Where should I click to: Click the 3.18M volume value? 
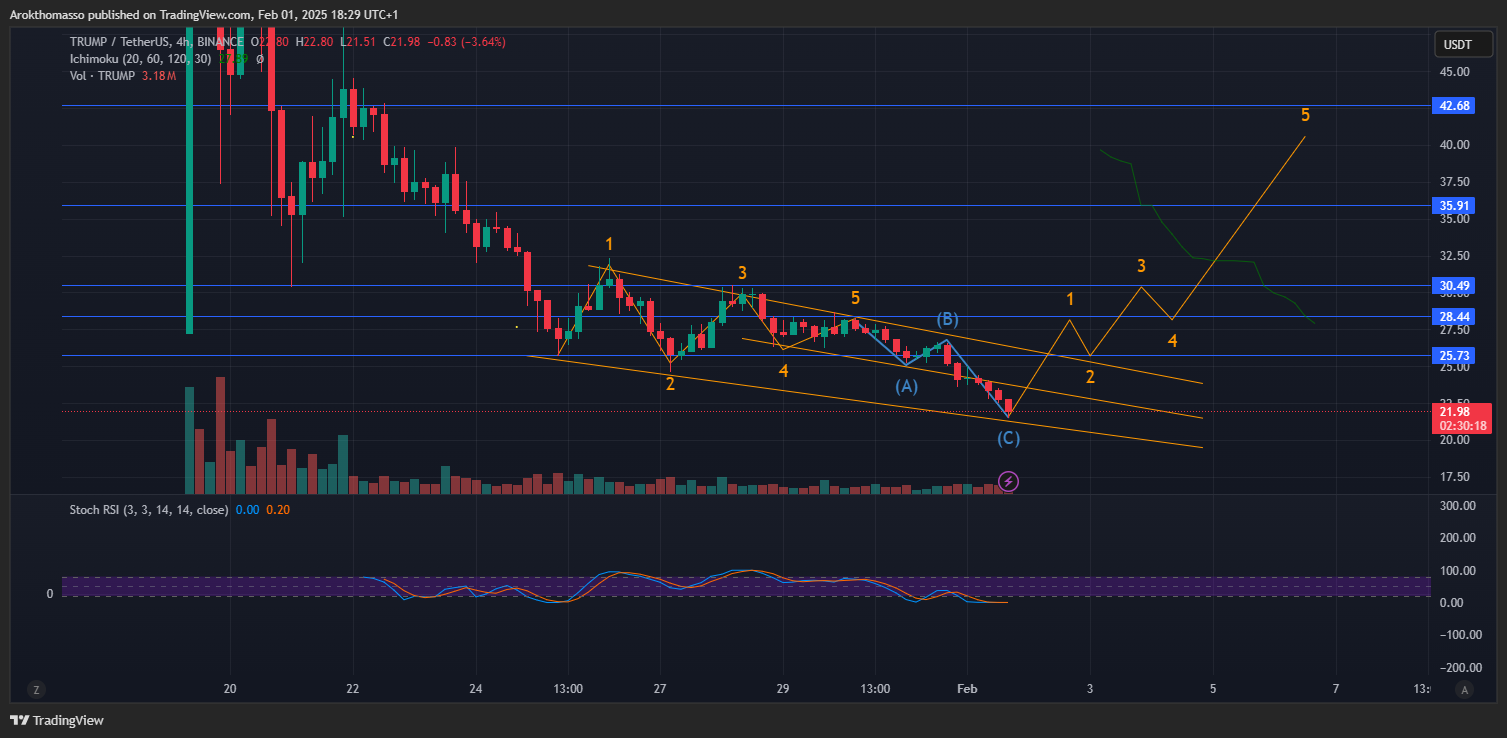[x=159, y=76]
